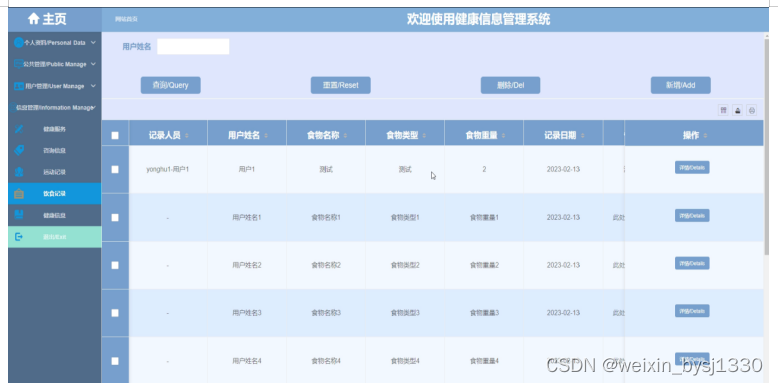Sort by 记录人员 column arrows

[x=187, y=136]
